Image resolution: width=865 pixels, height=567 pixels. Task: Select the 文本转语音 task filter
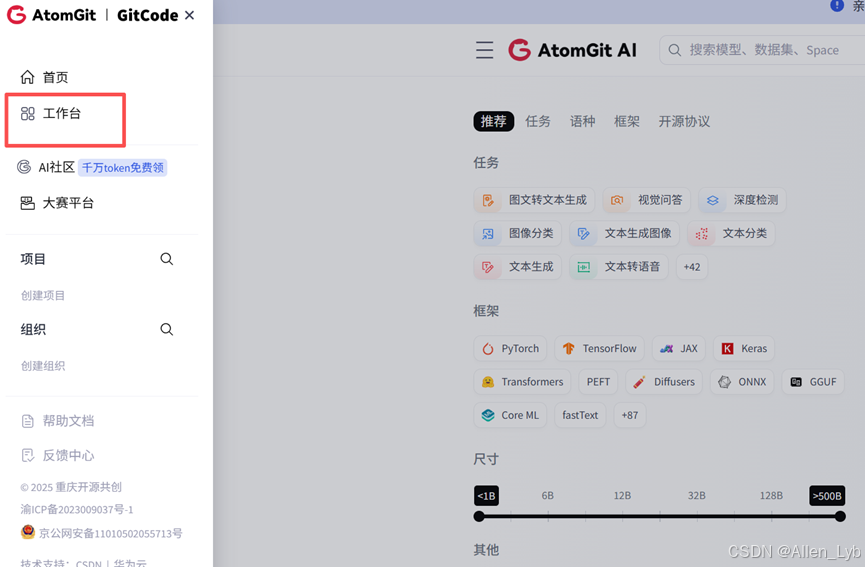pyautogui.click(x=618, y=267)
